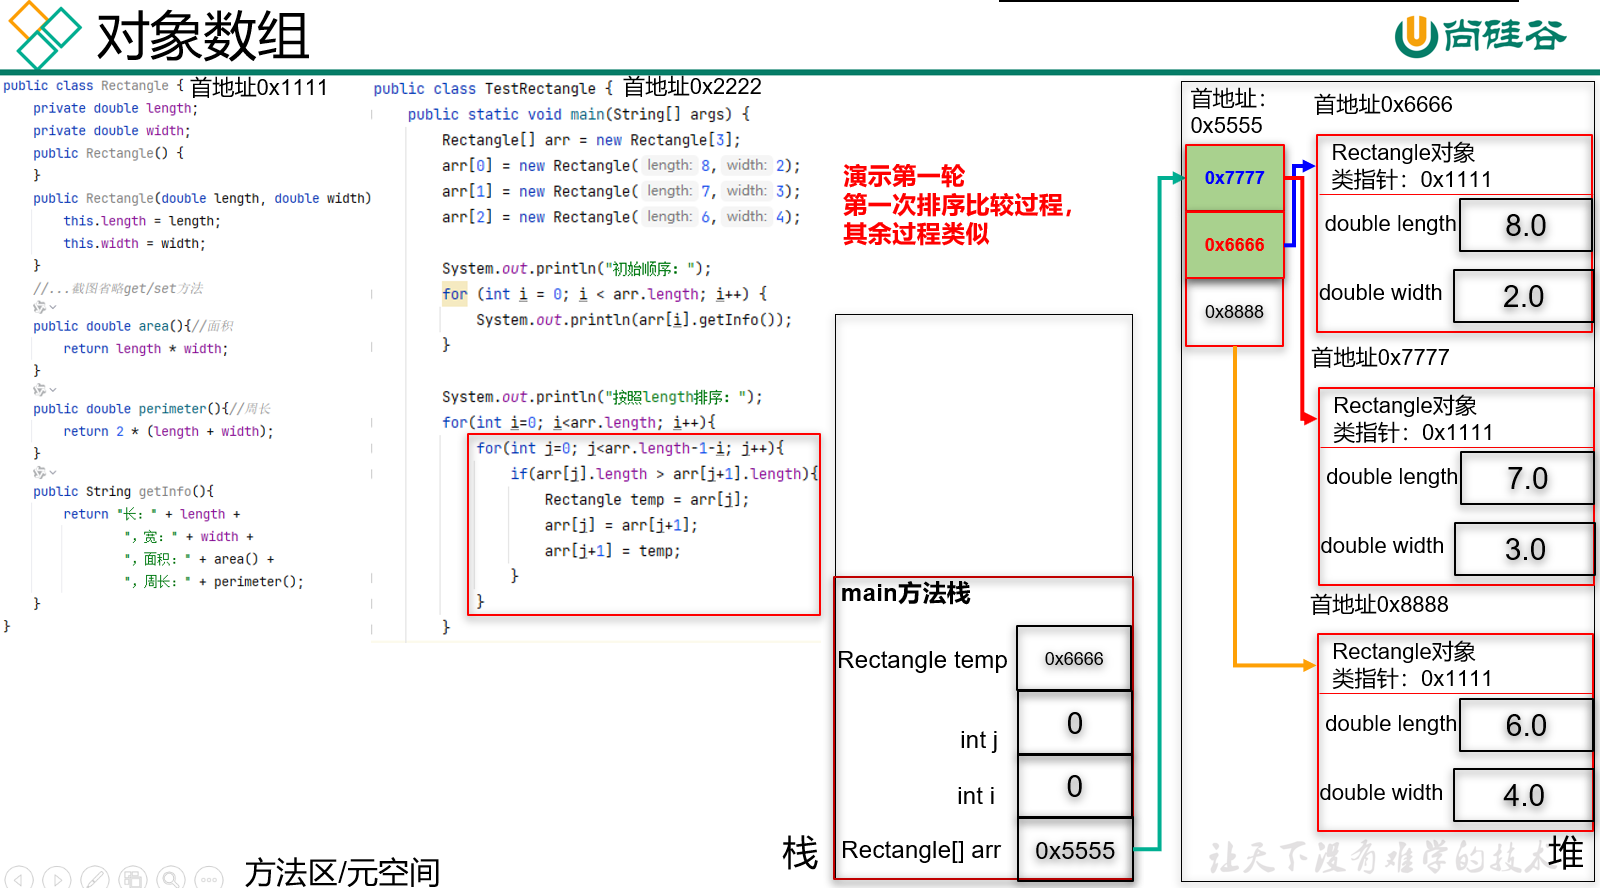
Task: Open more slideshow options ellipsis
Action: tap(208, 878)
